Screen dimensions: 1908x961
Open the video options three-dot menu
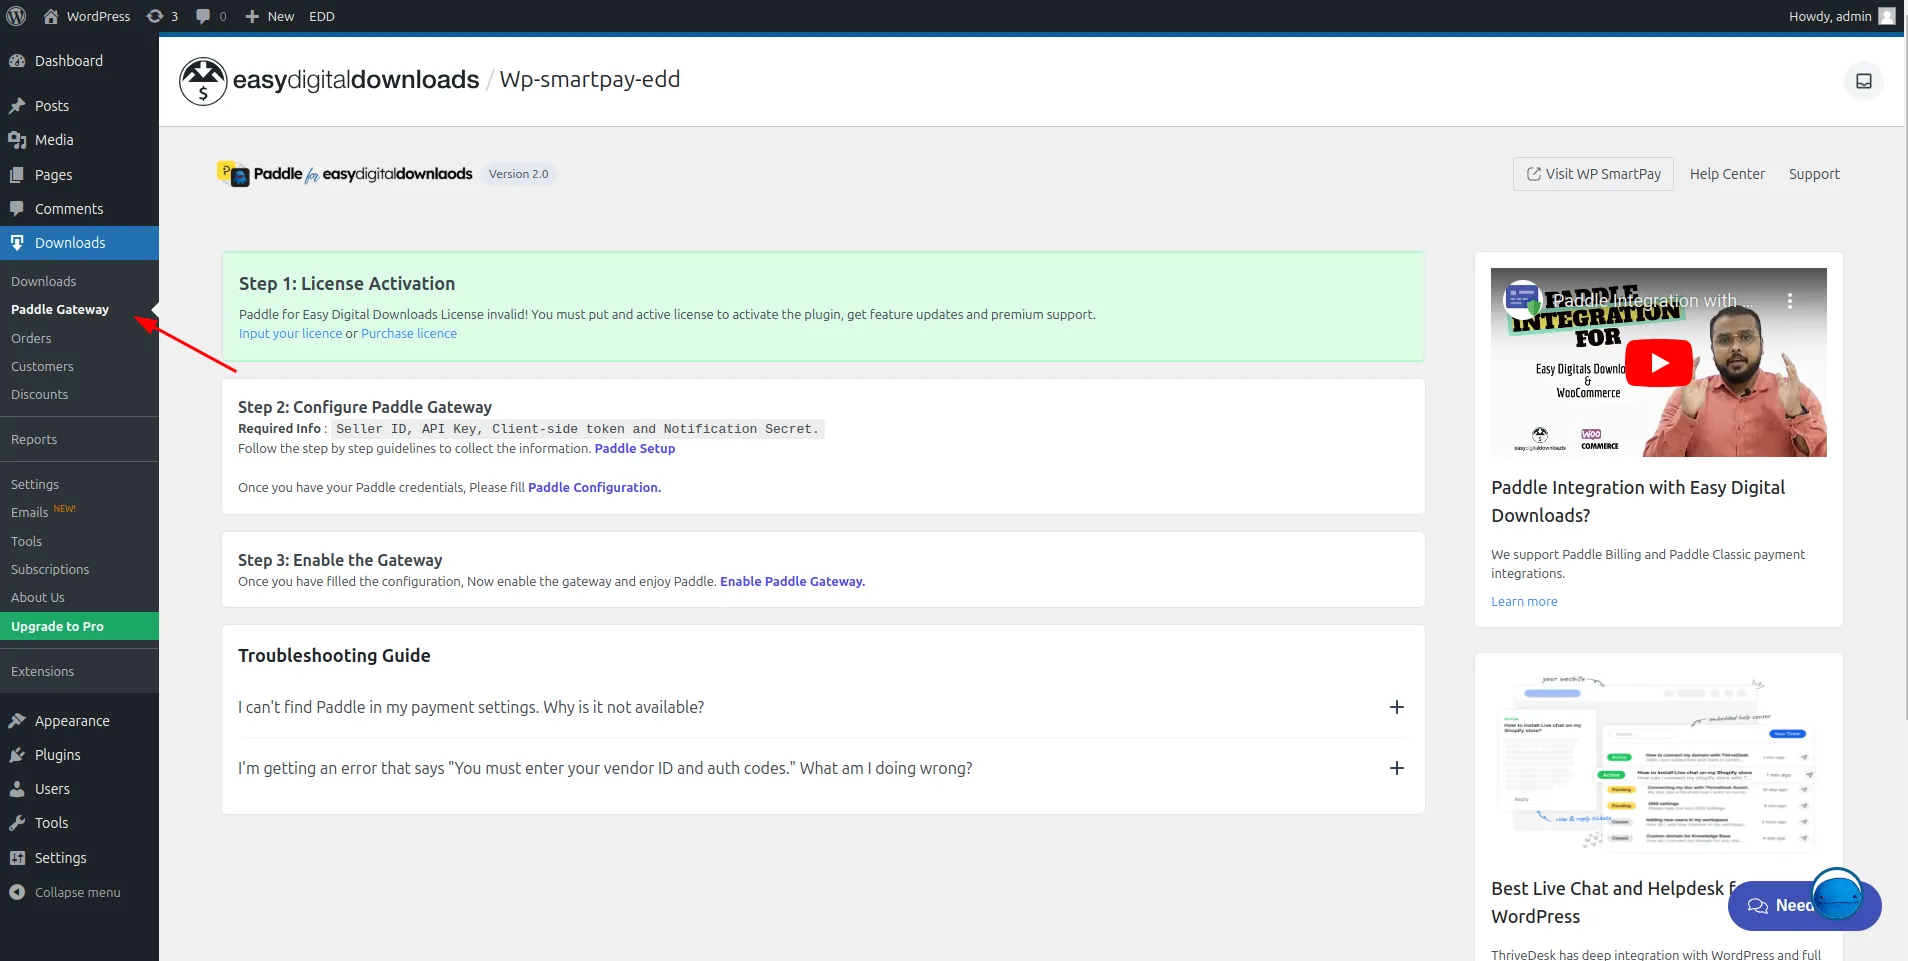(x=1789, y=301)
